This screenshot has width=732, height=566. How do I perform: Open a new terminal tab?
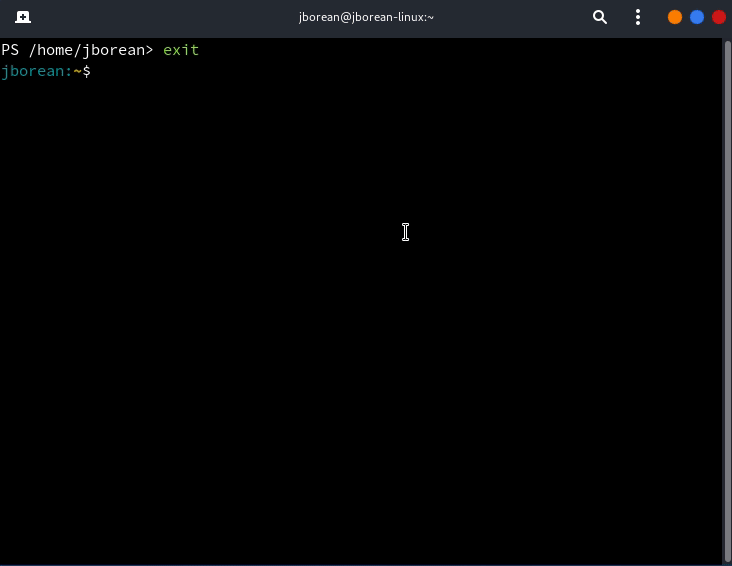[x=22, y=17]
